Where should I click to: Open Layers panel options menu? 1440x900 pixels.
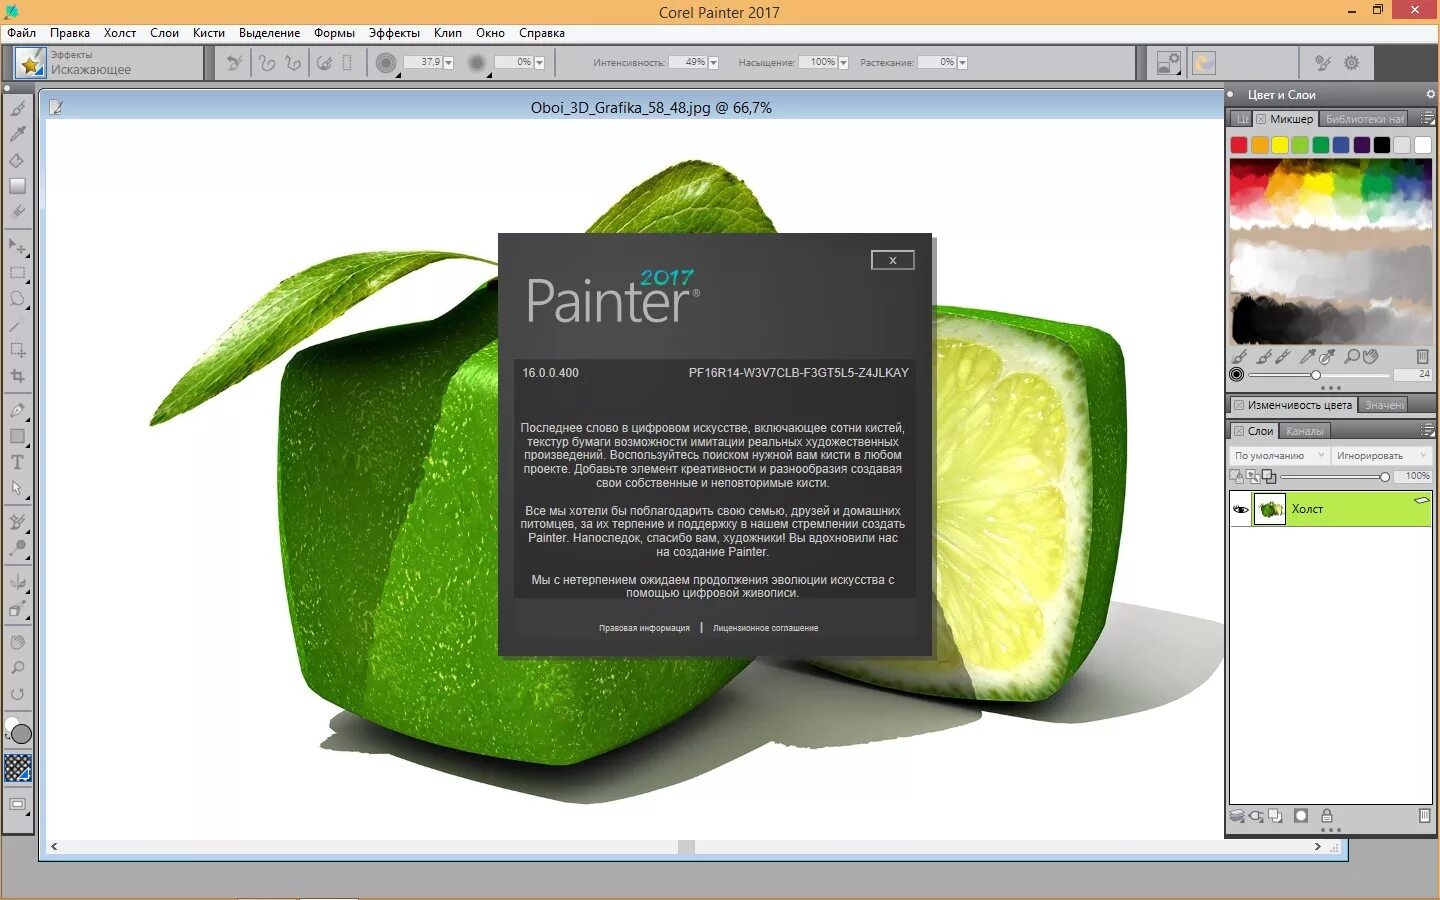[1428, 430]
